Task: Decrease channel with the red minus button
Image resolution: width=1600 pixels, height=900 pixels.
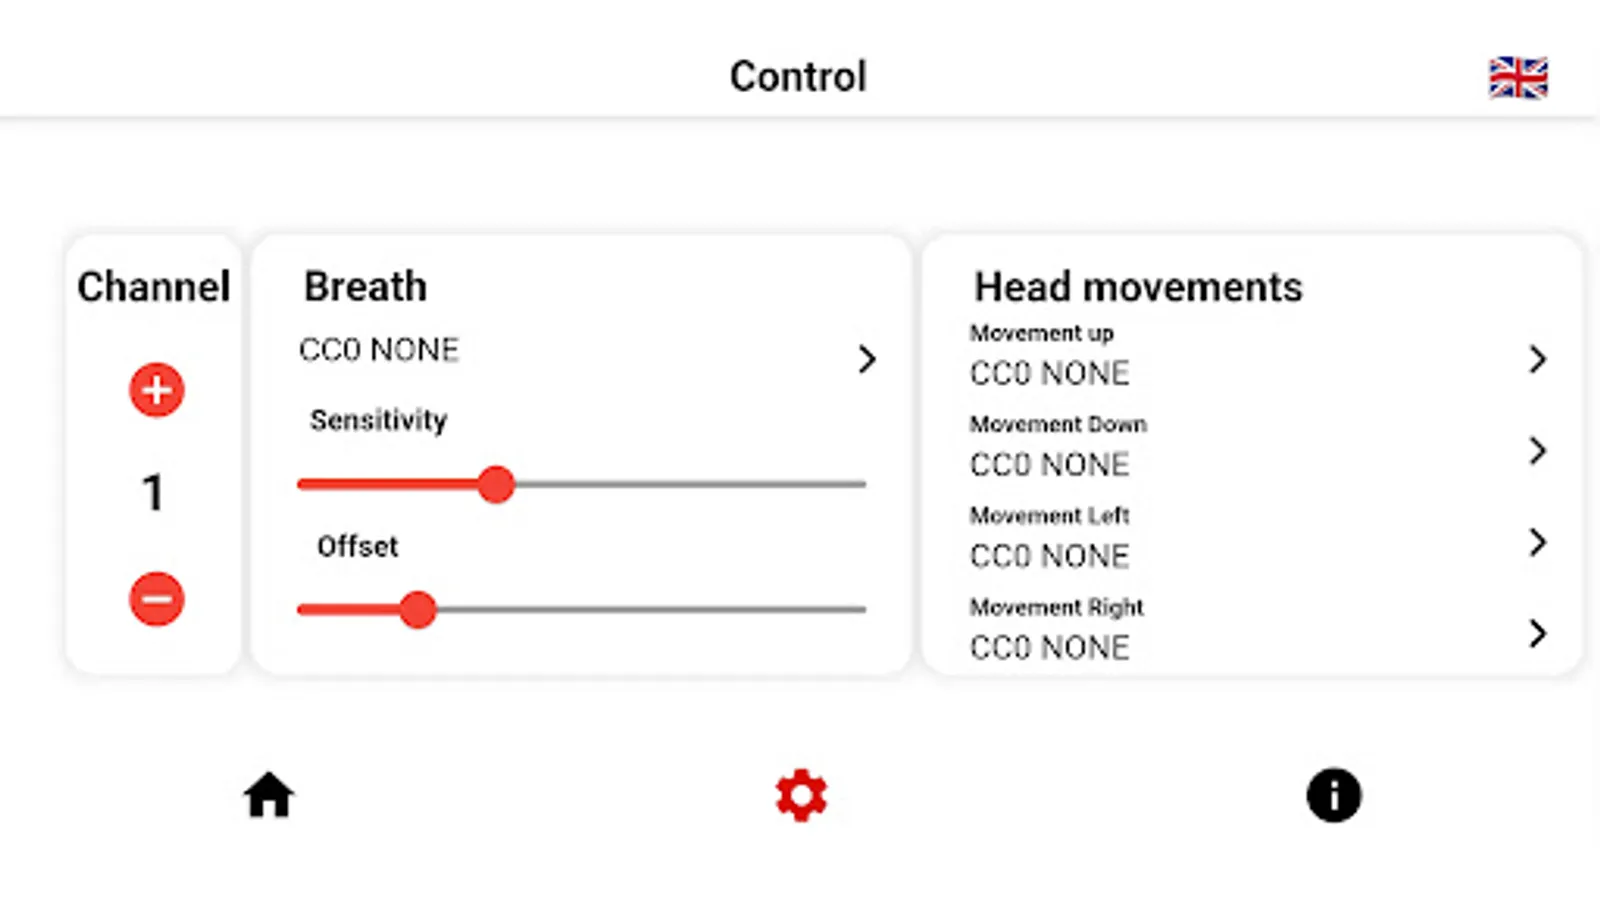Action: (x=157, y=599)
